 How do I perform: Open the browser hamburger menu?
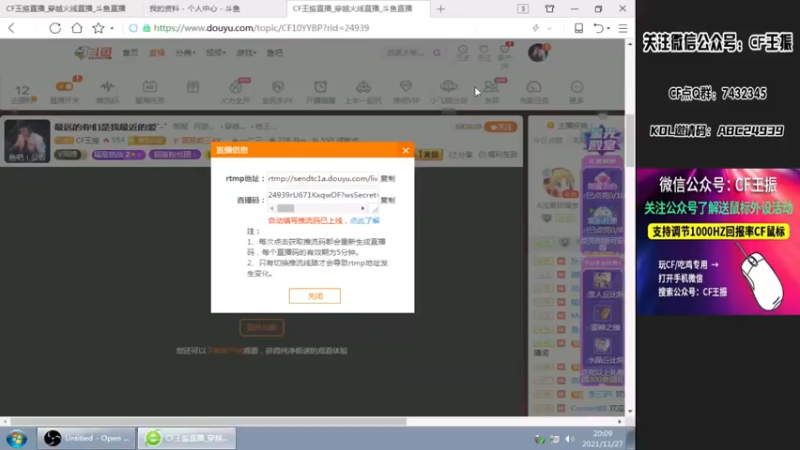point(623,28)
